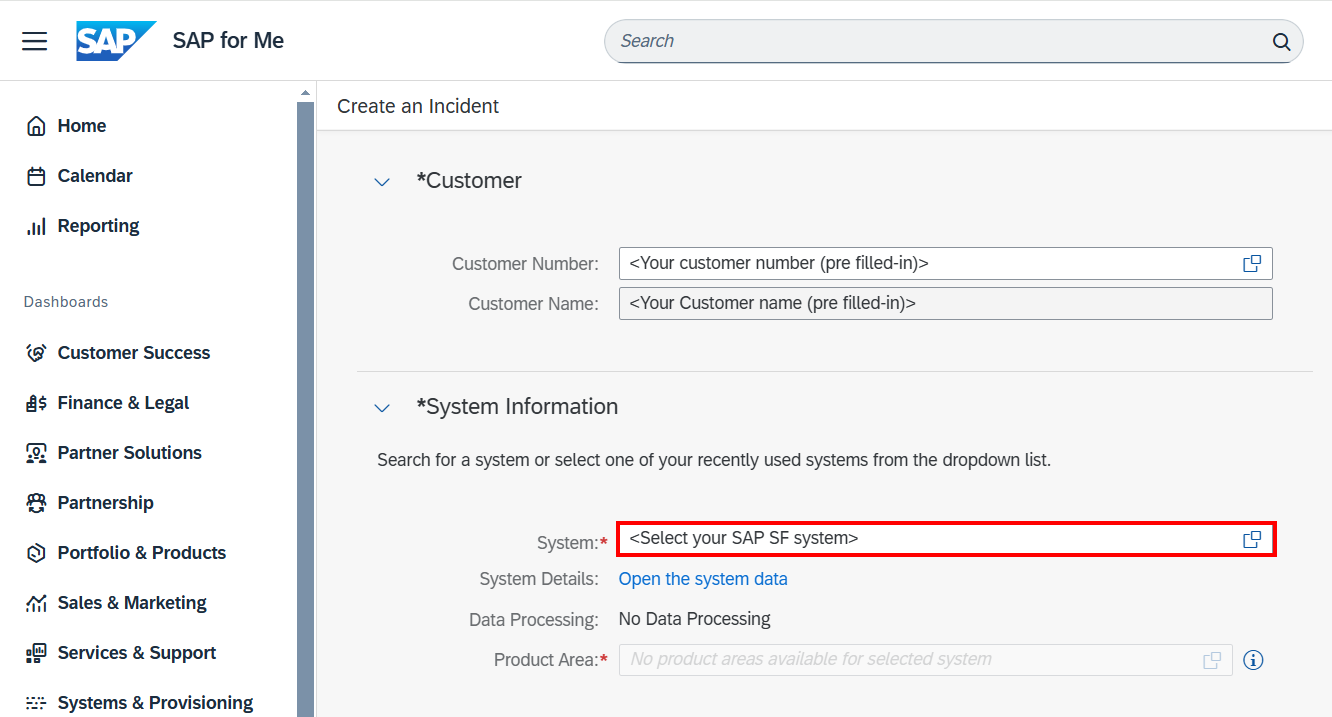The height and width of the screenshot is (717, 1332).
Task: Click the Product Area info icon
Action: coord(1253,660)
